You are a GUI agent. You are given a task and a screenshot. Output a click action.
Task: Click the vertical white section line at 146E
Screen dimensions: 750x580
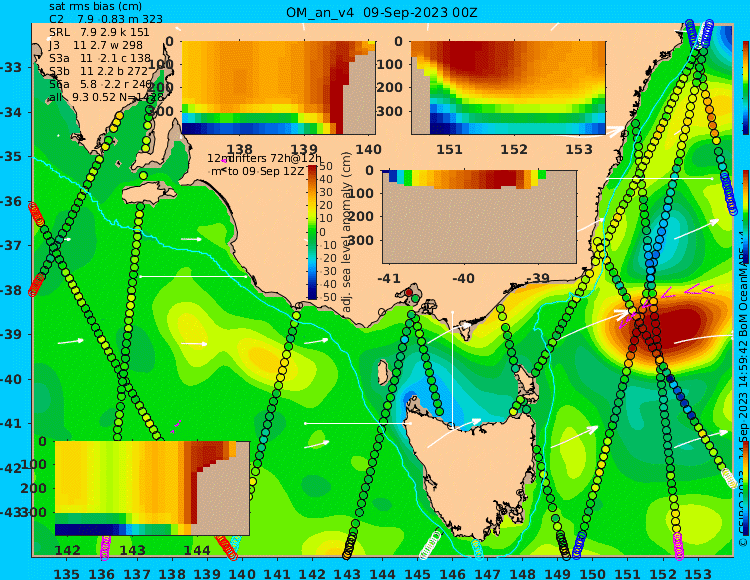(x=452, y=368)
